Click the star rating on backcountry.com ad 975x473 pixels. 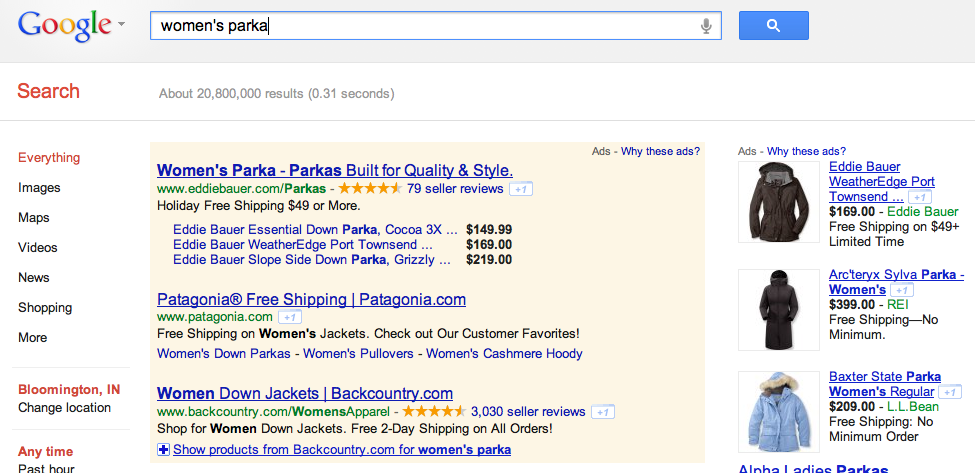point(434,411)
